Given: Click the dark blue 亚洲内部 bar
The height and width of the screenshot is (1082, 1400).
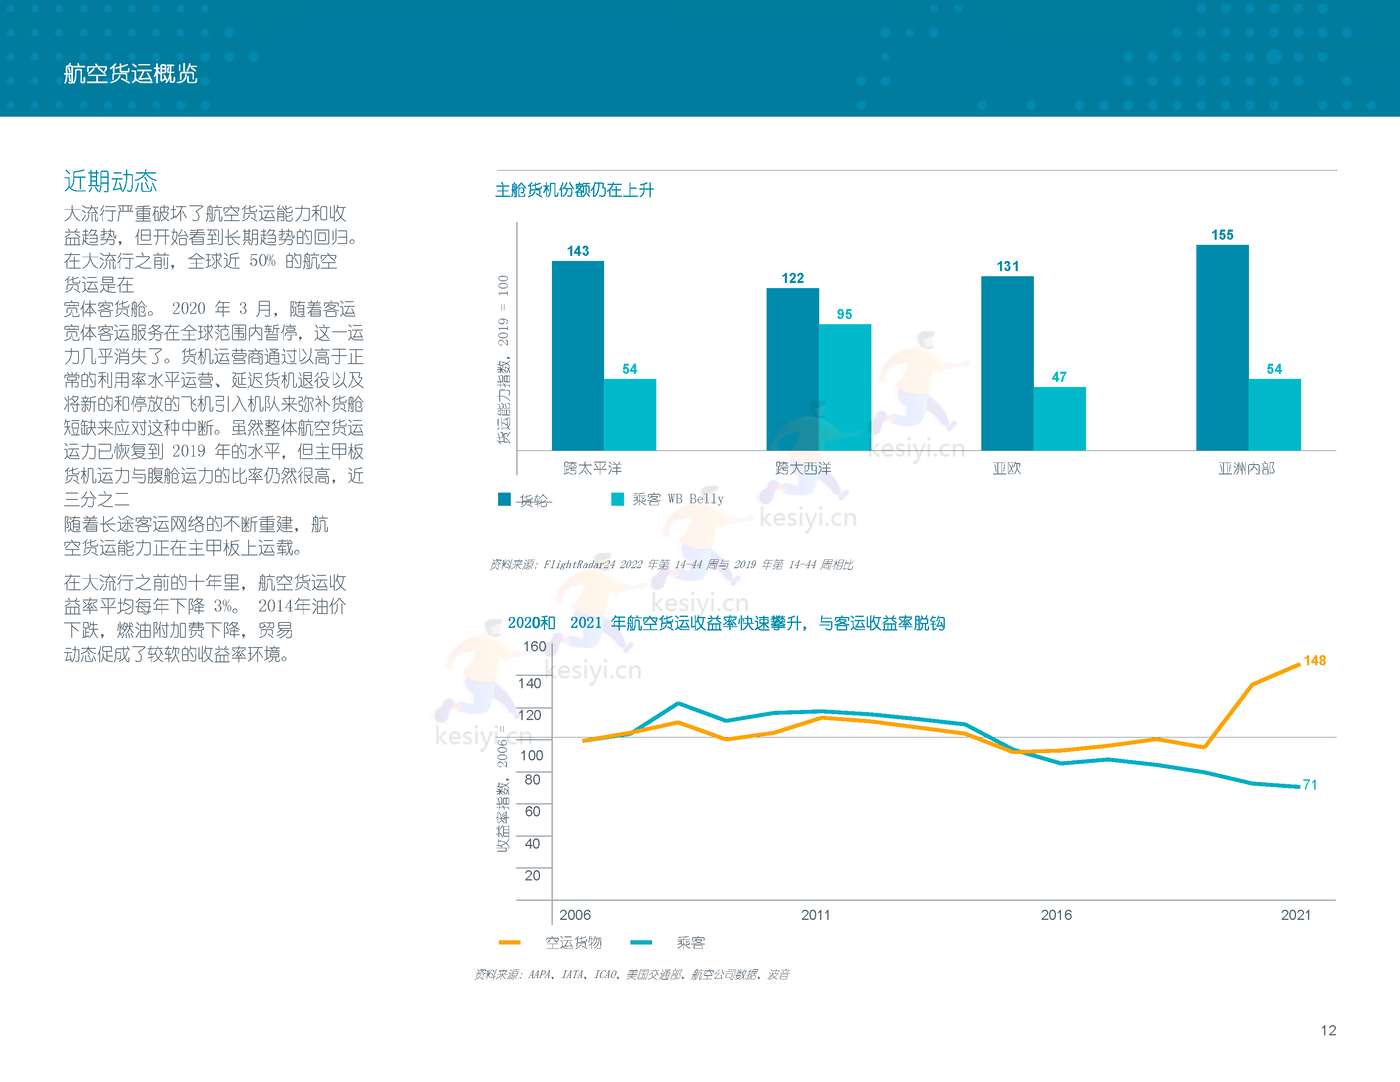Looking at the screenshot, I should [1222, 347].
